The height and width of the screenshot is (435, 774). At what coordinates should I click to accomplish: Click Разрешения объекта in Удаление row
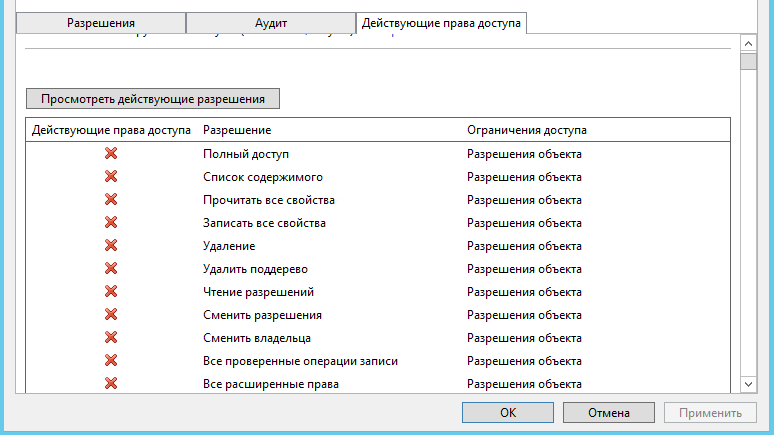click(x=524, y=246)
